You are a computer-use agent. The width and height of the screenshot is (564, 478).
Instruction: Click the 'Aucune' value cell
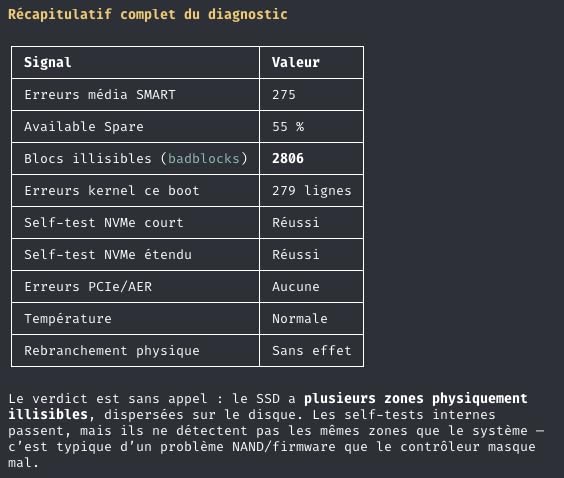click(311, 287)
